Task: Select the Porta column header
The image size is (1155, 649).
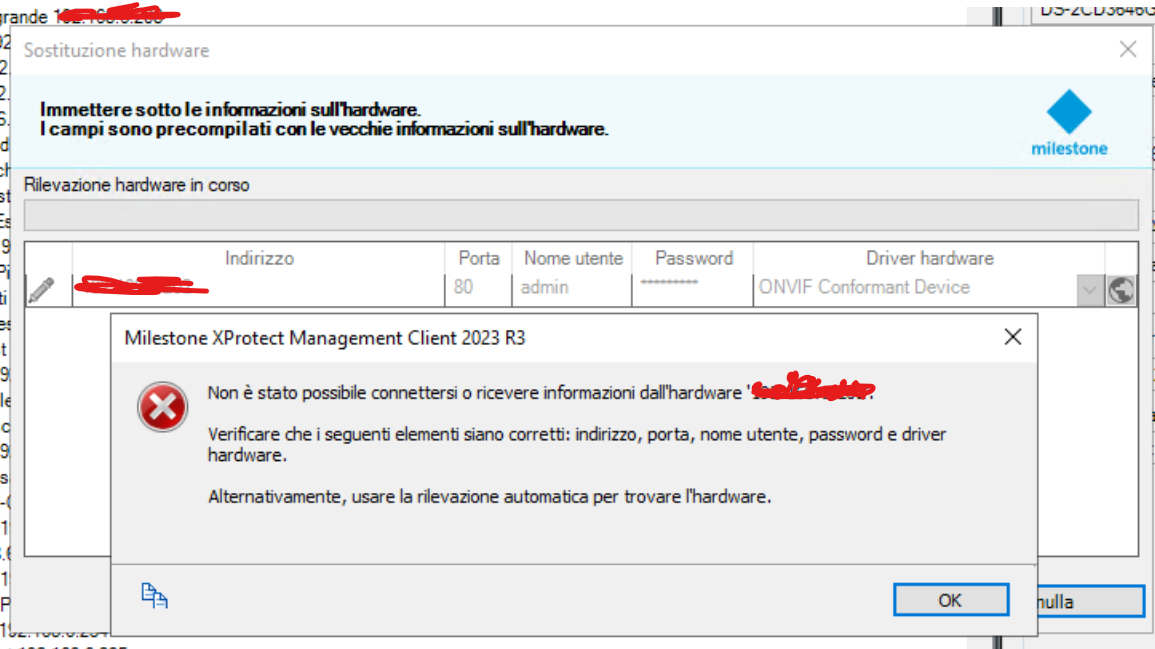Action: click(x=478, y=258)
